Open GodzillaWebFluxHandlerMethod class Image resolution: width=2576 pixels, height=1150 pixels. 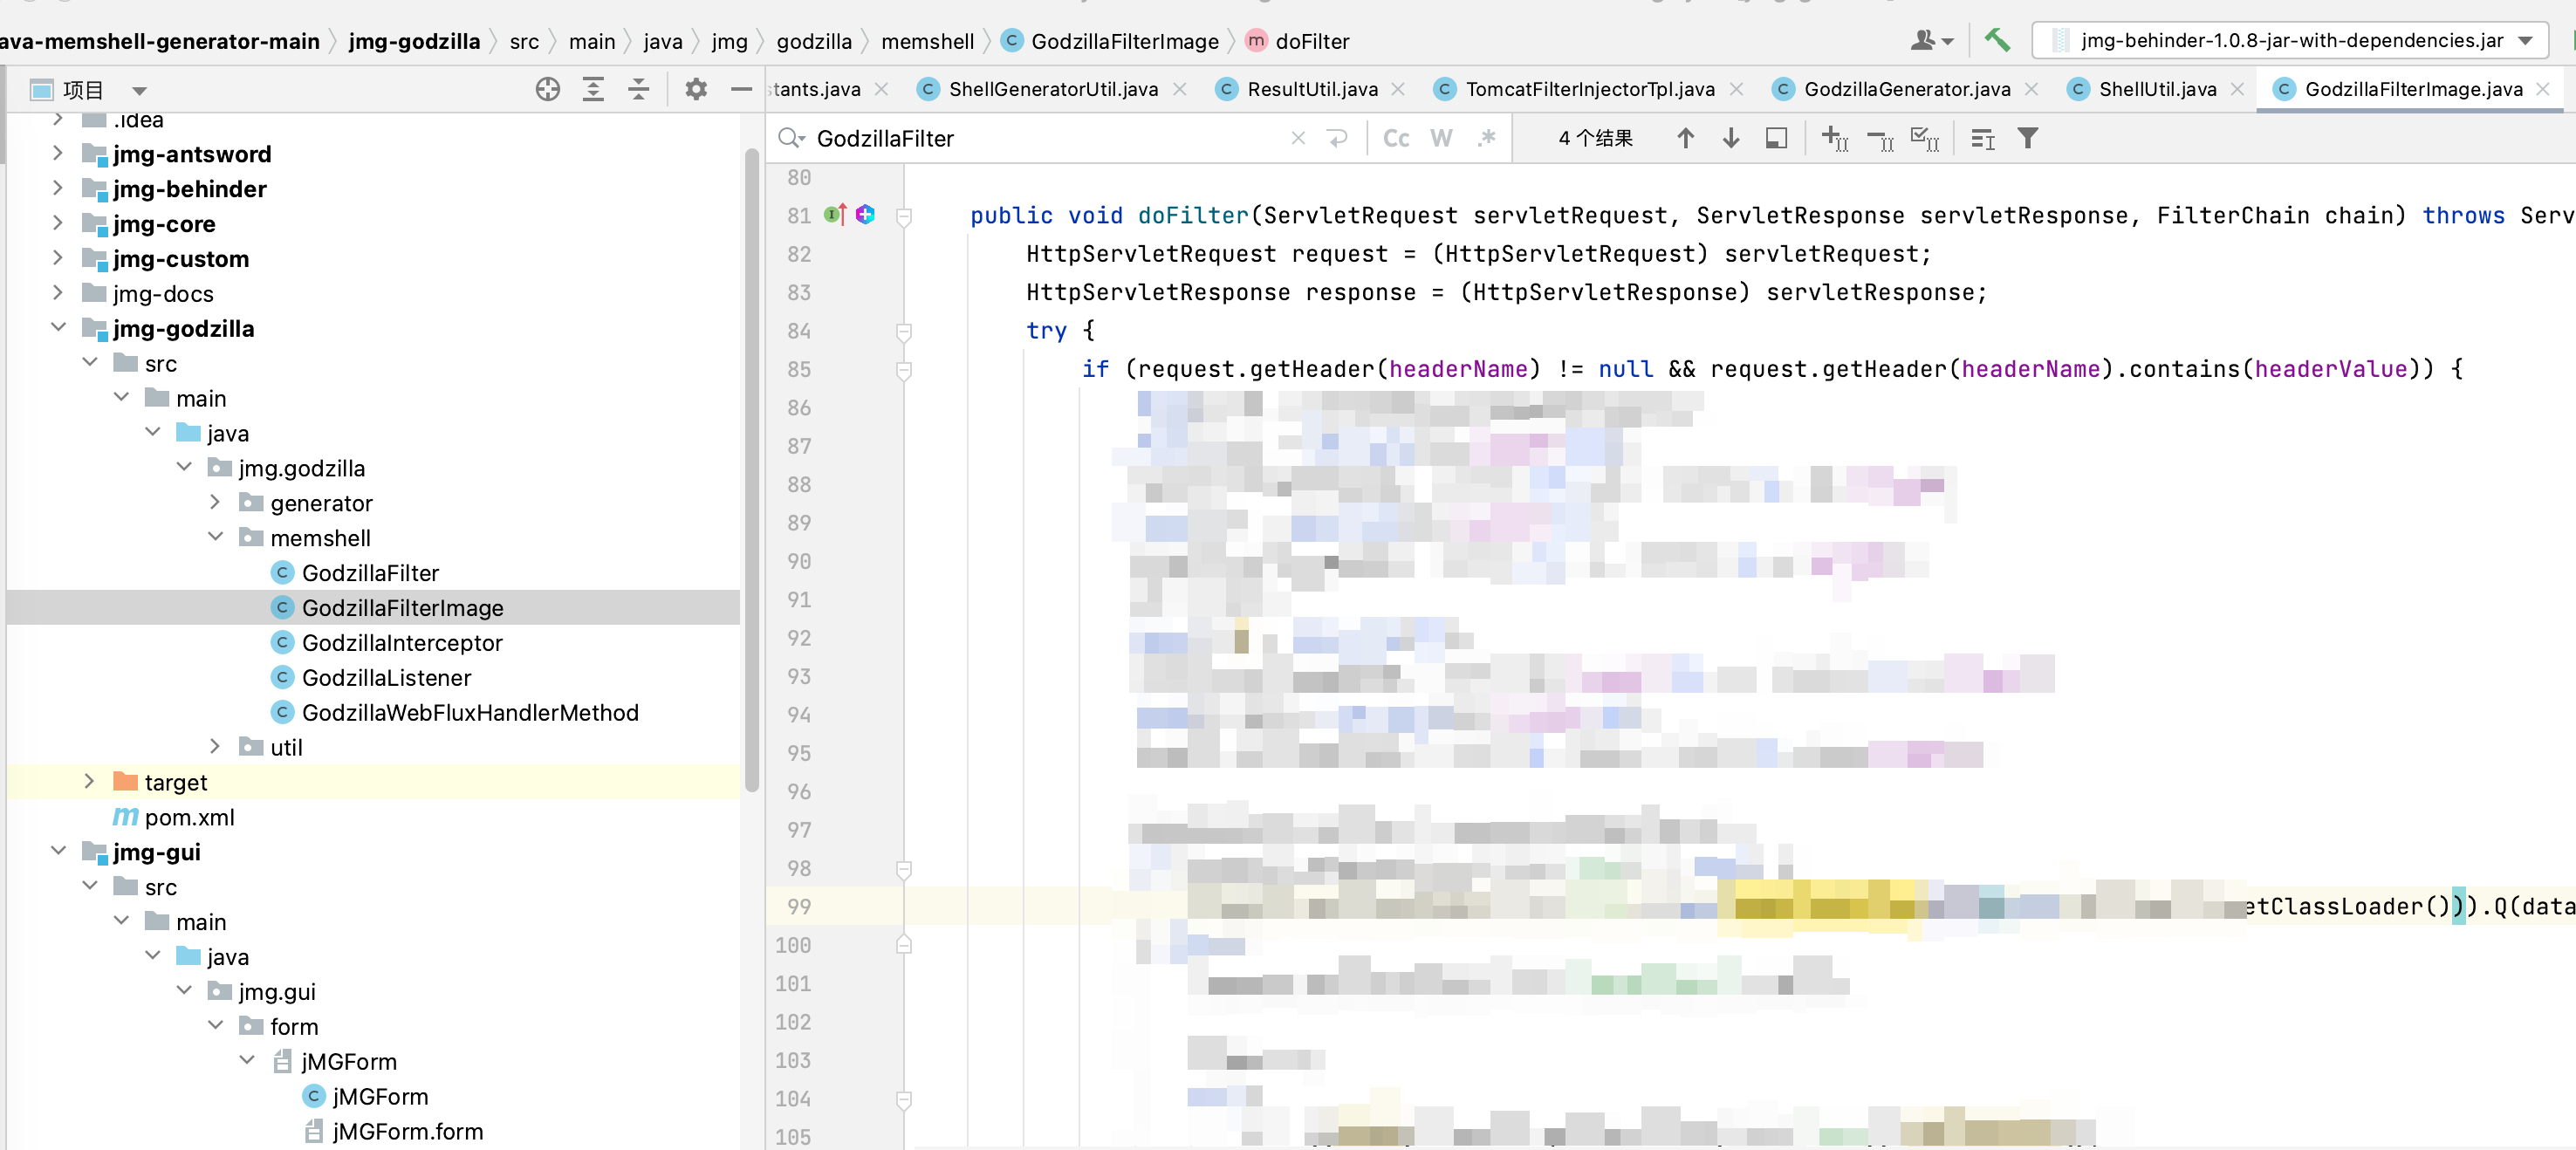pos(470,712)
